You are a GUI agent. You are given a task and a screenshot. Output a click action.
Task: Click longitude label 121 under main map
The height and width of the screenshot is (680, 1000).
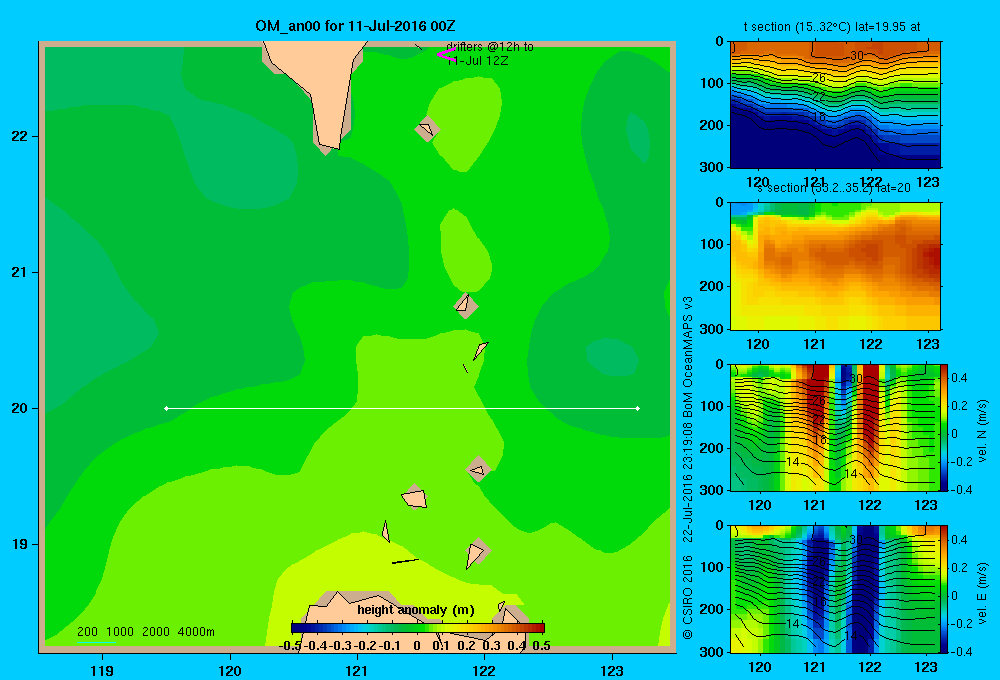point(357,670)
